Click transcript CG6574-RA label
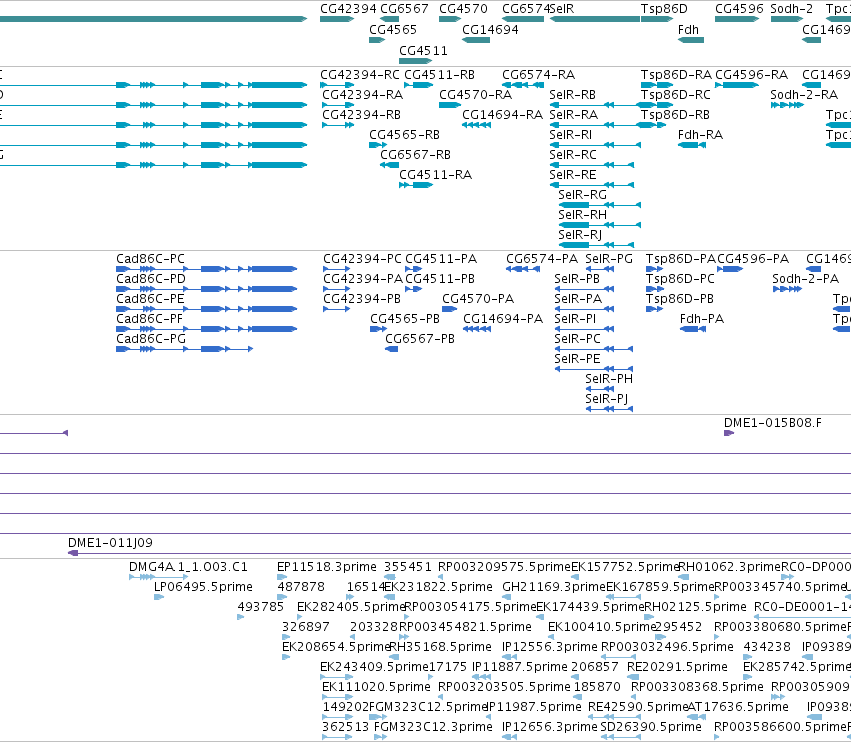Screen dimensions: 851x742 click(538, 74)
